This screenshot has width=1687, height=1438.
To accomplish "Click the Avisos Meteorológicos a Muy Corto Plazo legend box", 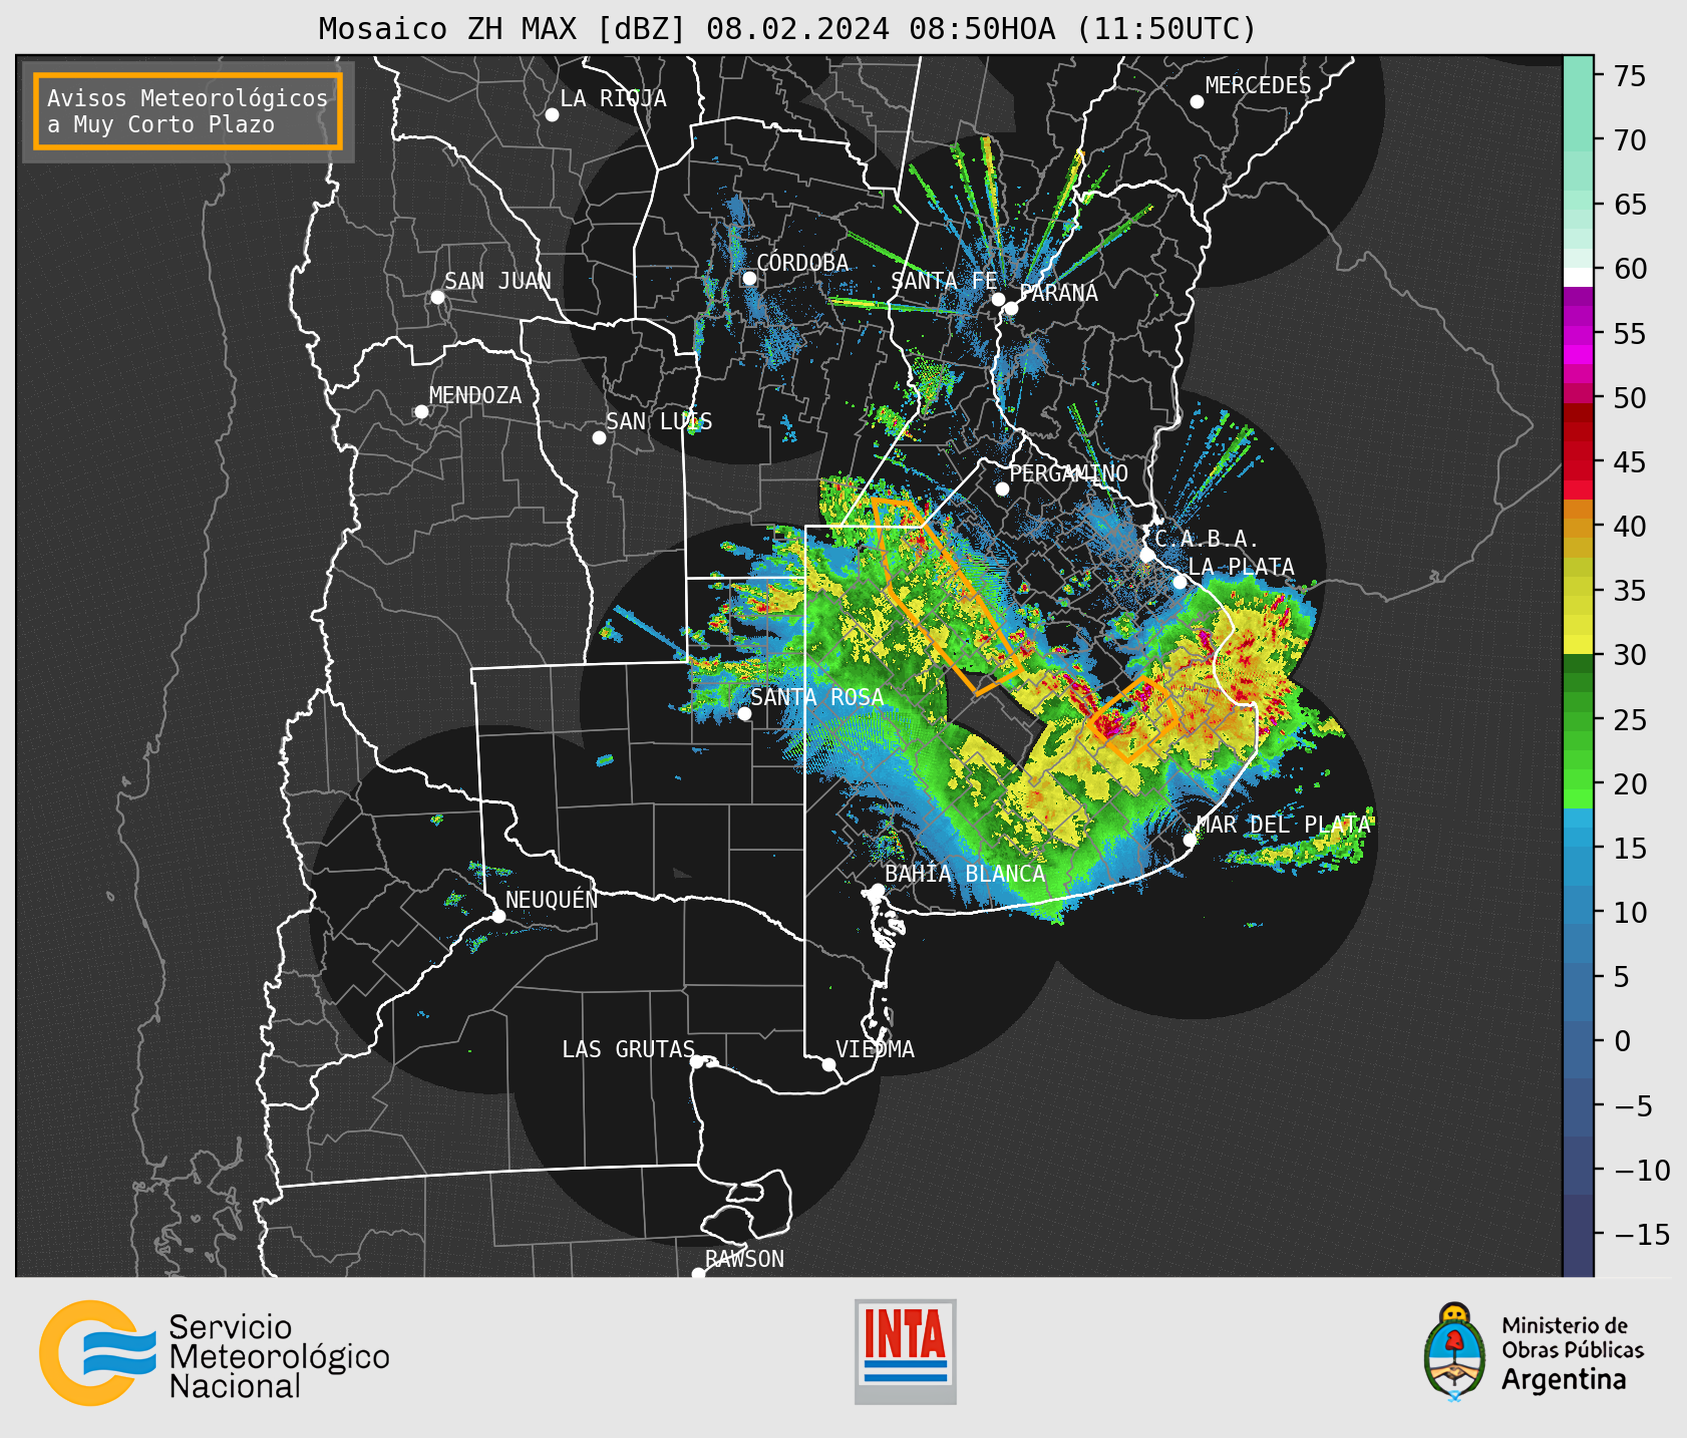I will [x=188, y=111].
